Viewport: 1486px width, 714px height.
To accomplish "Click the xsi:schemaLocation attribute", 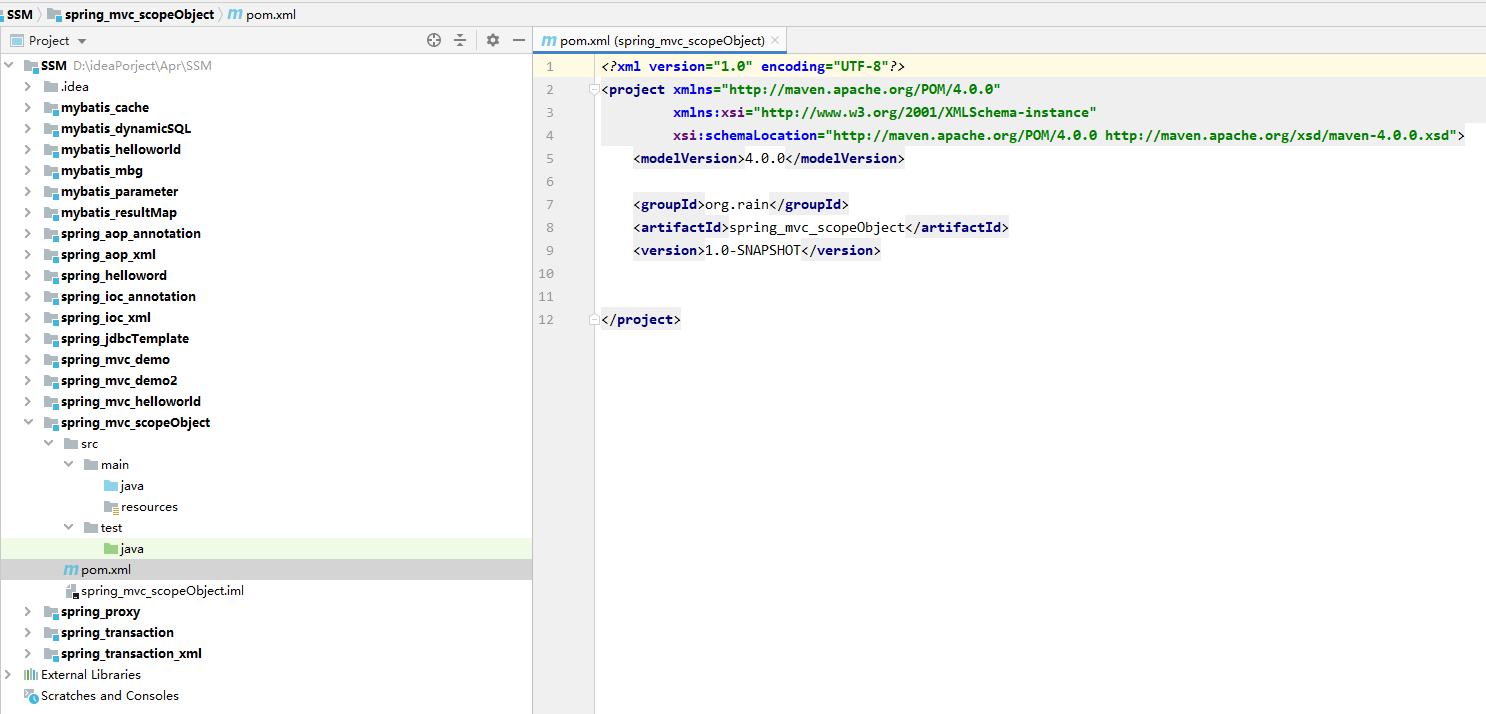I will point(744,135).
